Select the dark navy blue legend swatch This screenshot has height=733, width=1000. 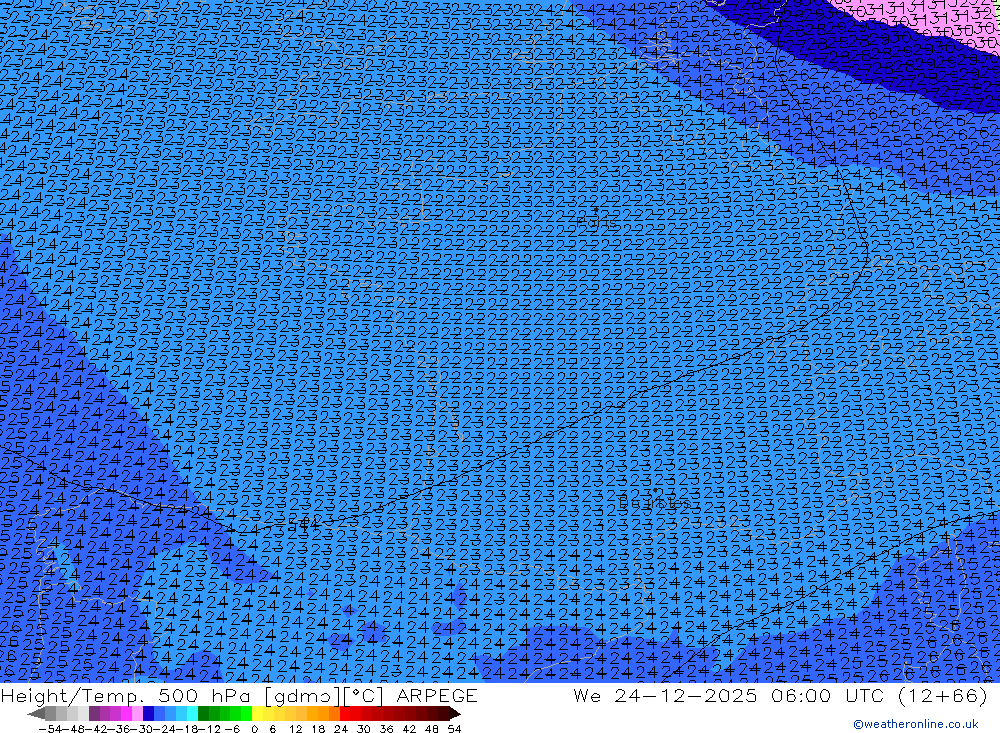click(x=148, y=713)
